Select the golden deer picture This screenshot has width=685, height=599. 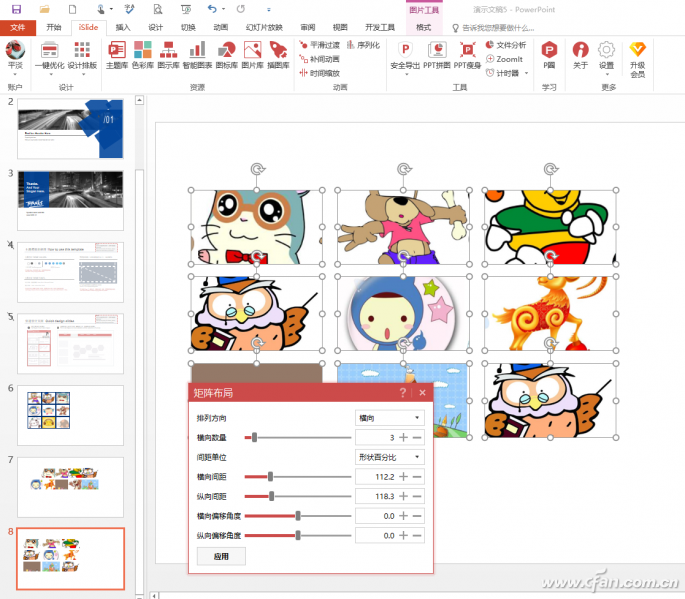tap(550, 314)
